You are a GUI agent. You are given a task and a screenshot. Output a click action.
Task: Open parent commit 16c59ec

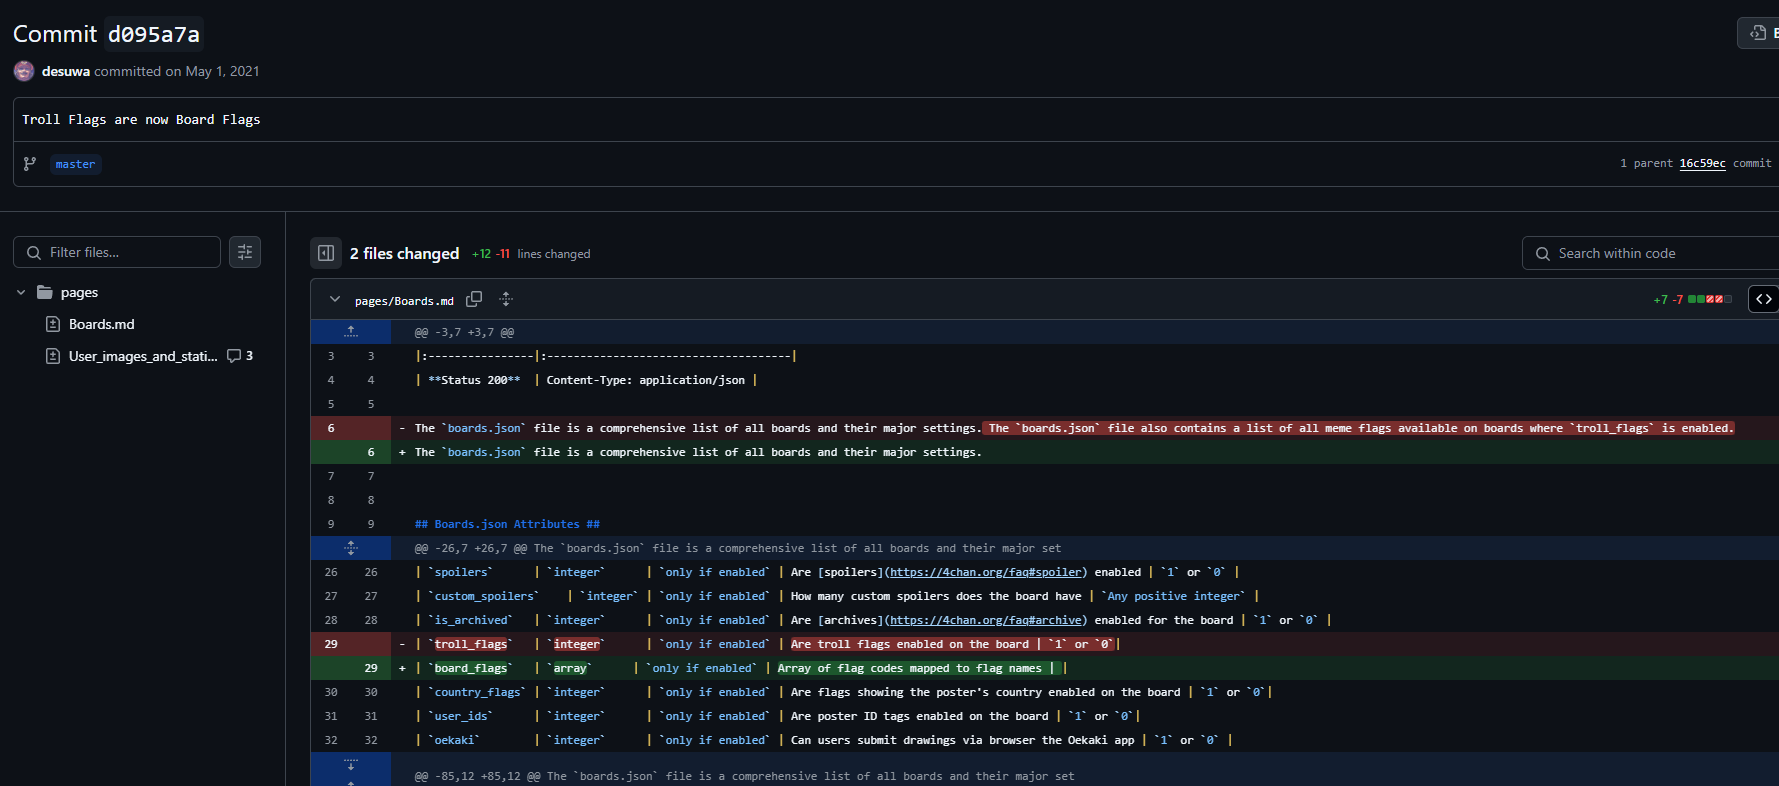(x=1702, y=163)
